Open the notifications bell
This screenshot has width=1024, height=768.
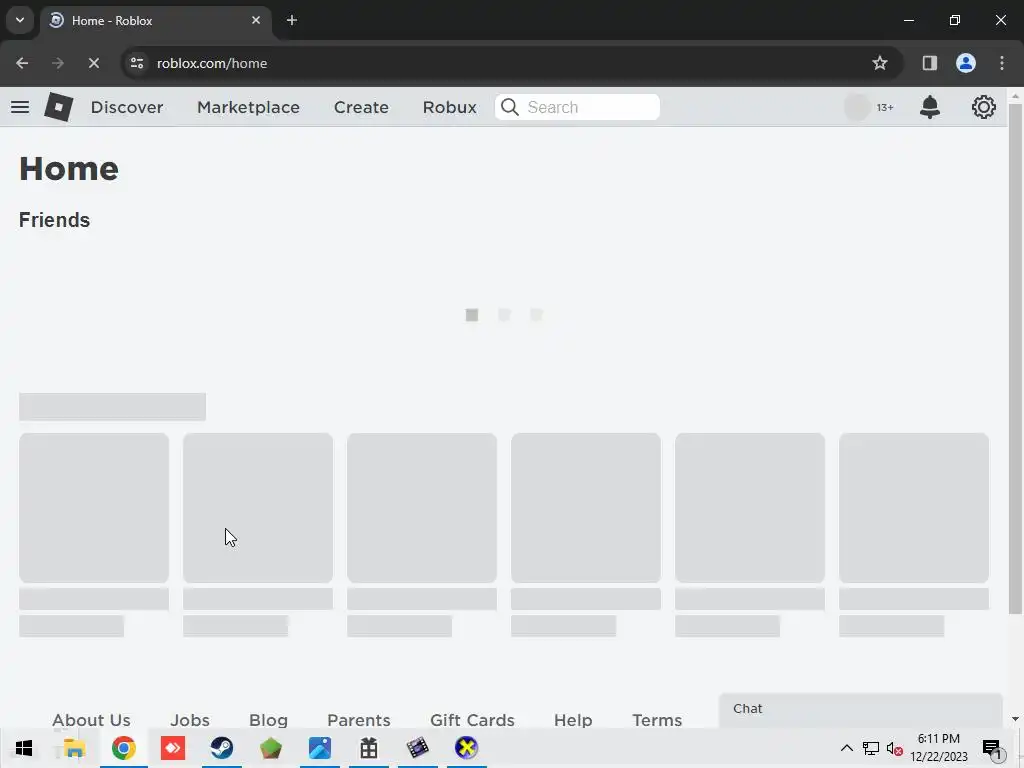pos(929,107)
